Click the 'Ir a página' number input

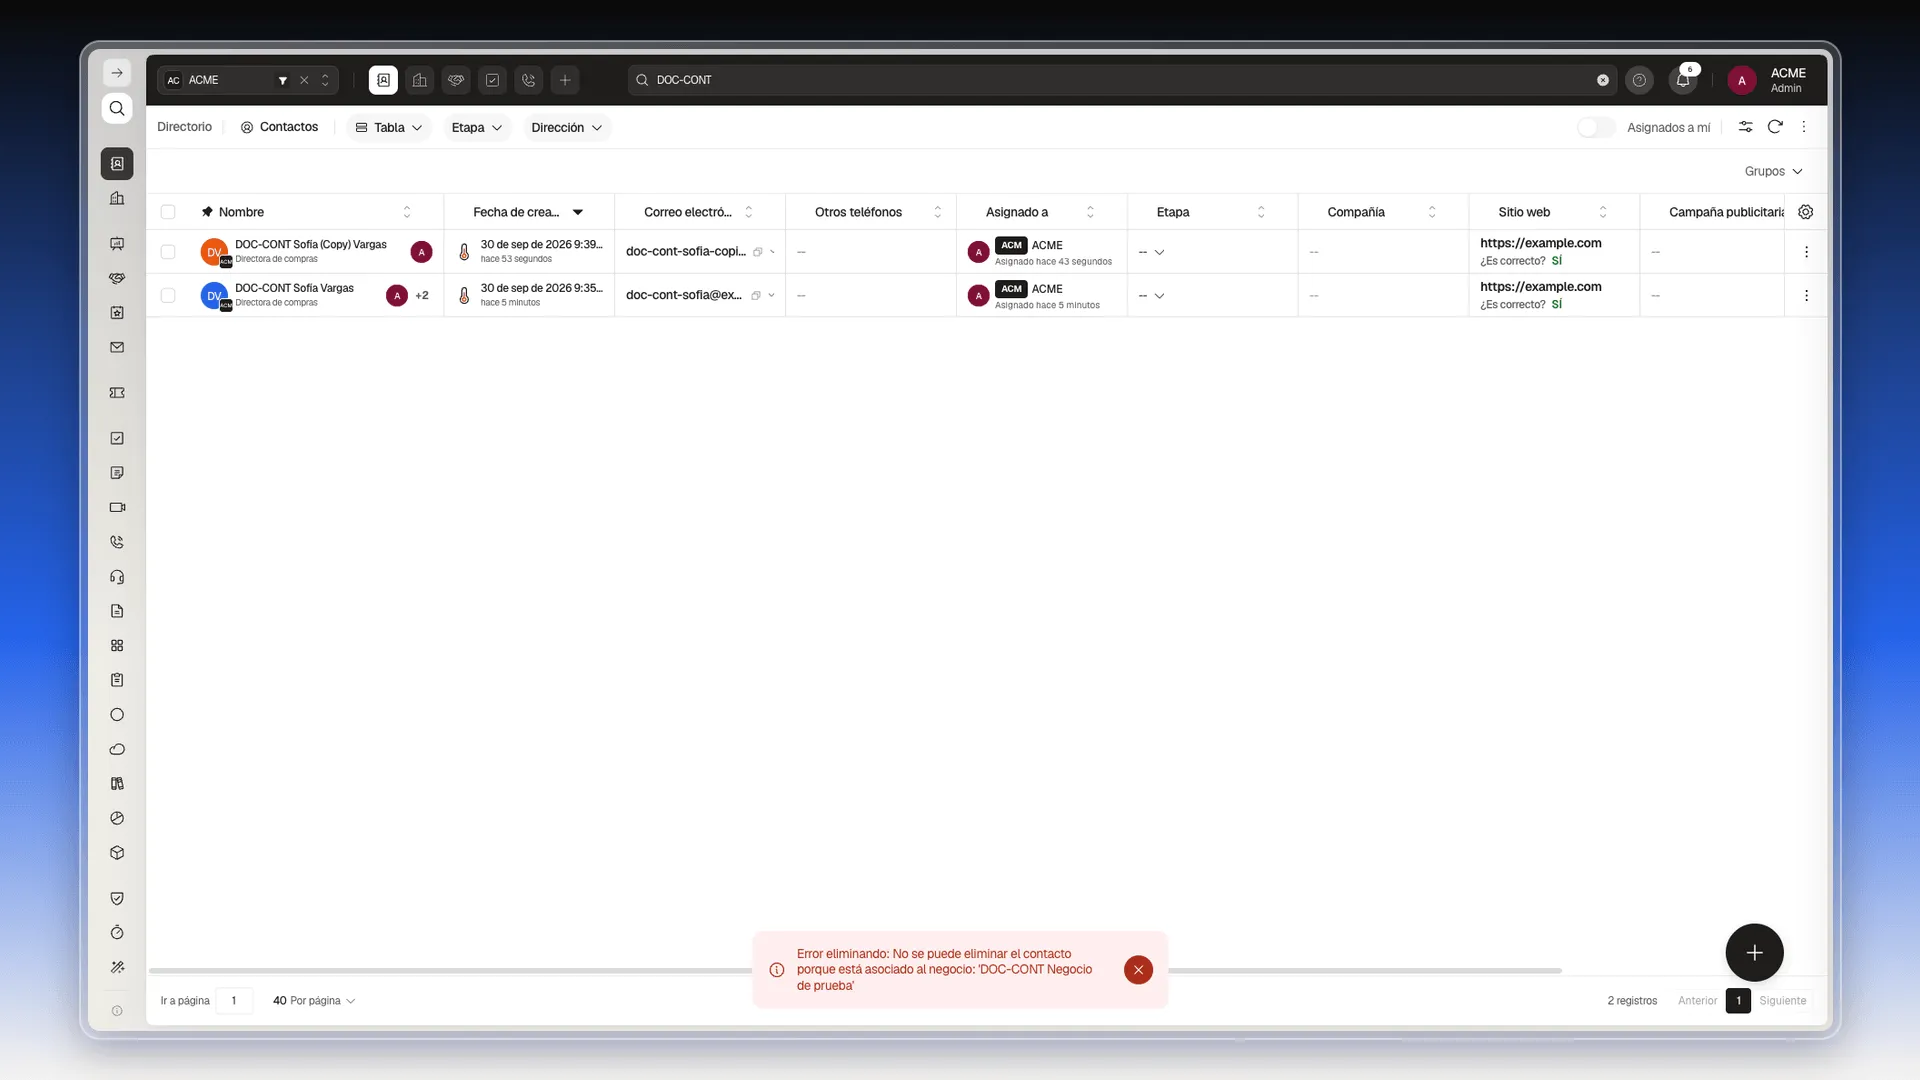point(234,1000)
